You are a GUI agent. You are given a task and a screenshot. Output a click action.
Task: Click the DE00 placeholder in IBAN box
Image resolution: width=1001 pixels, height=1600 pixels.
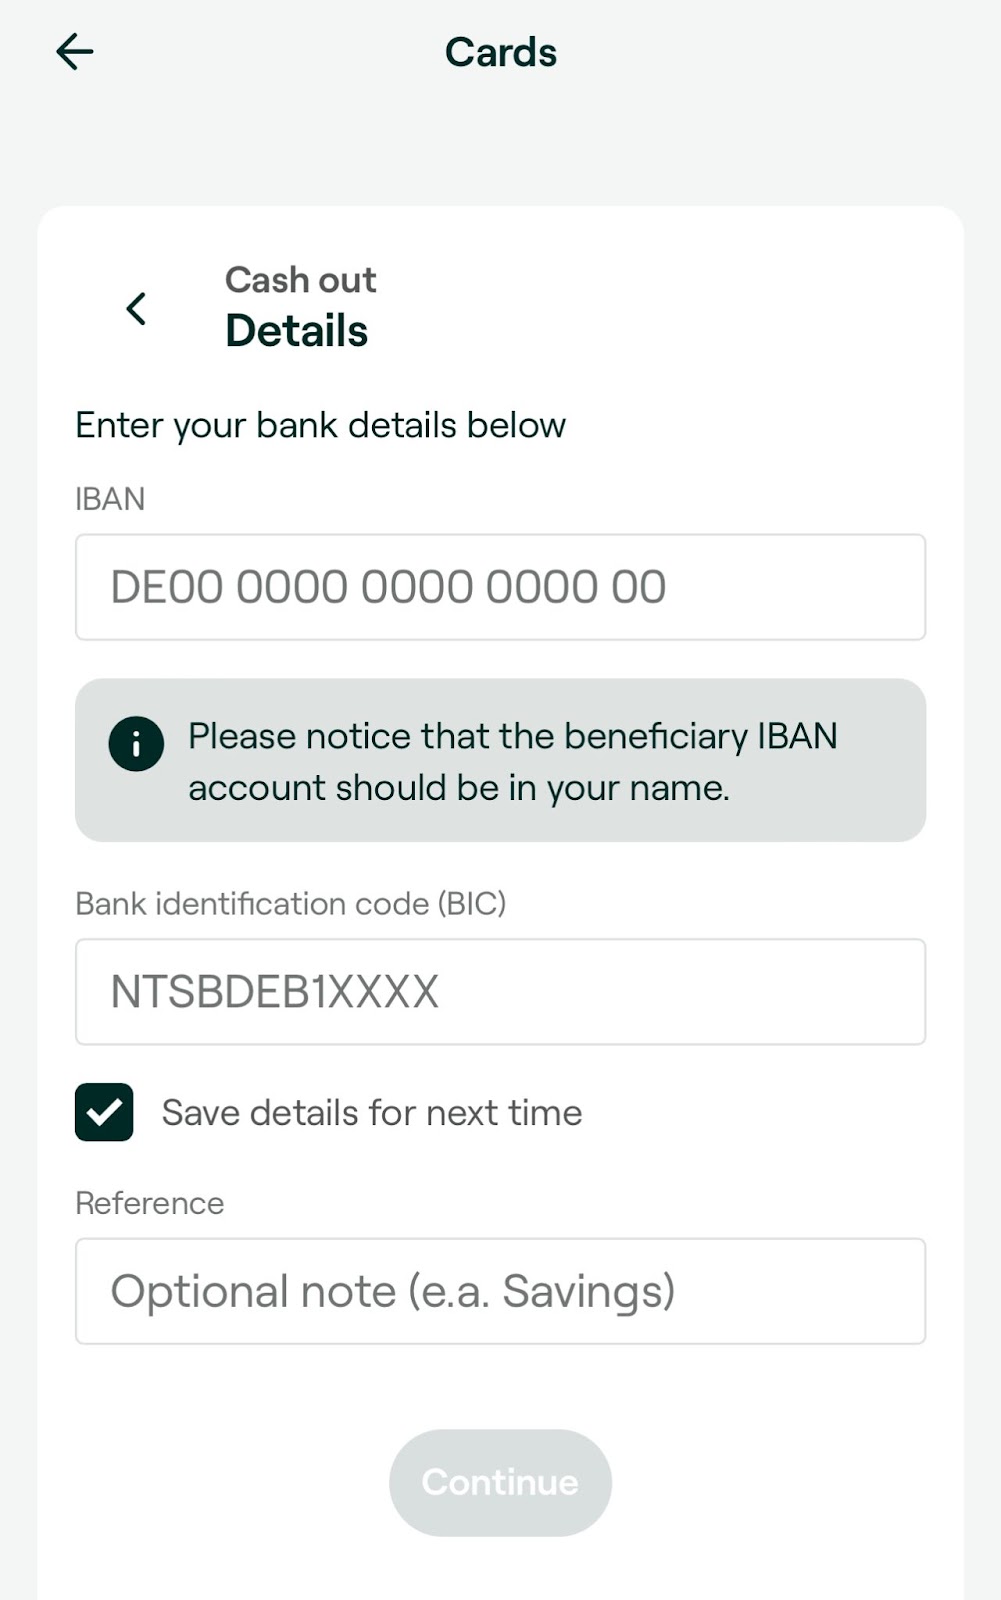[388, 587]
